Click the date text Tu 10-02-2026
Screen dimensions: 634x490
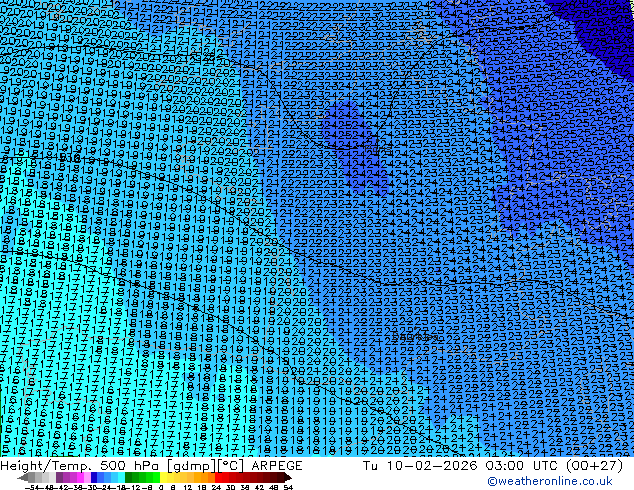pyautogui.click(x=420, y=466)
